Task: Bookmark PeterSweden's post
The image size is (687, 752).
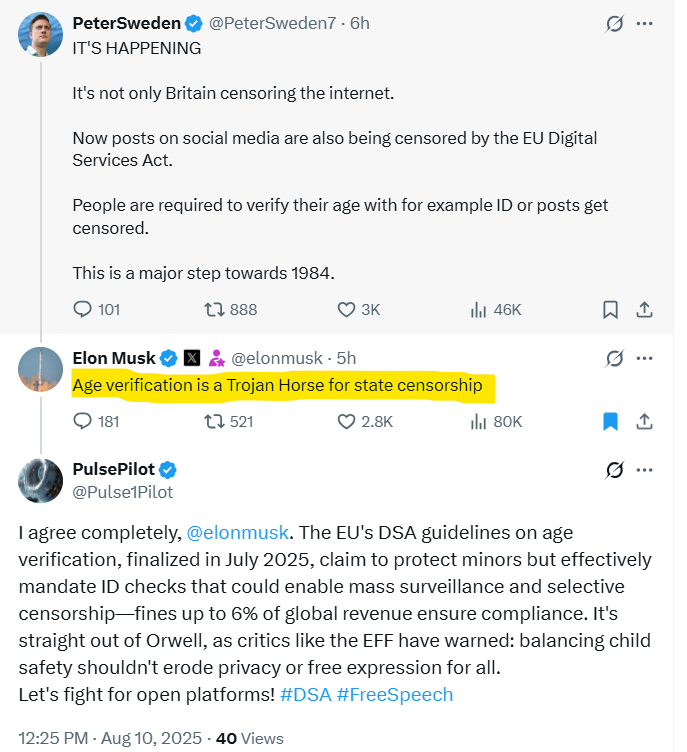Action: coord(610,310)
